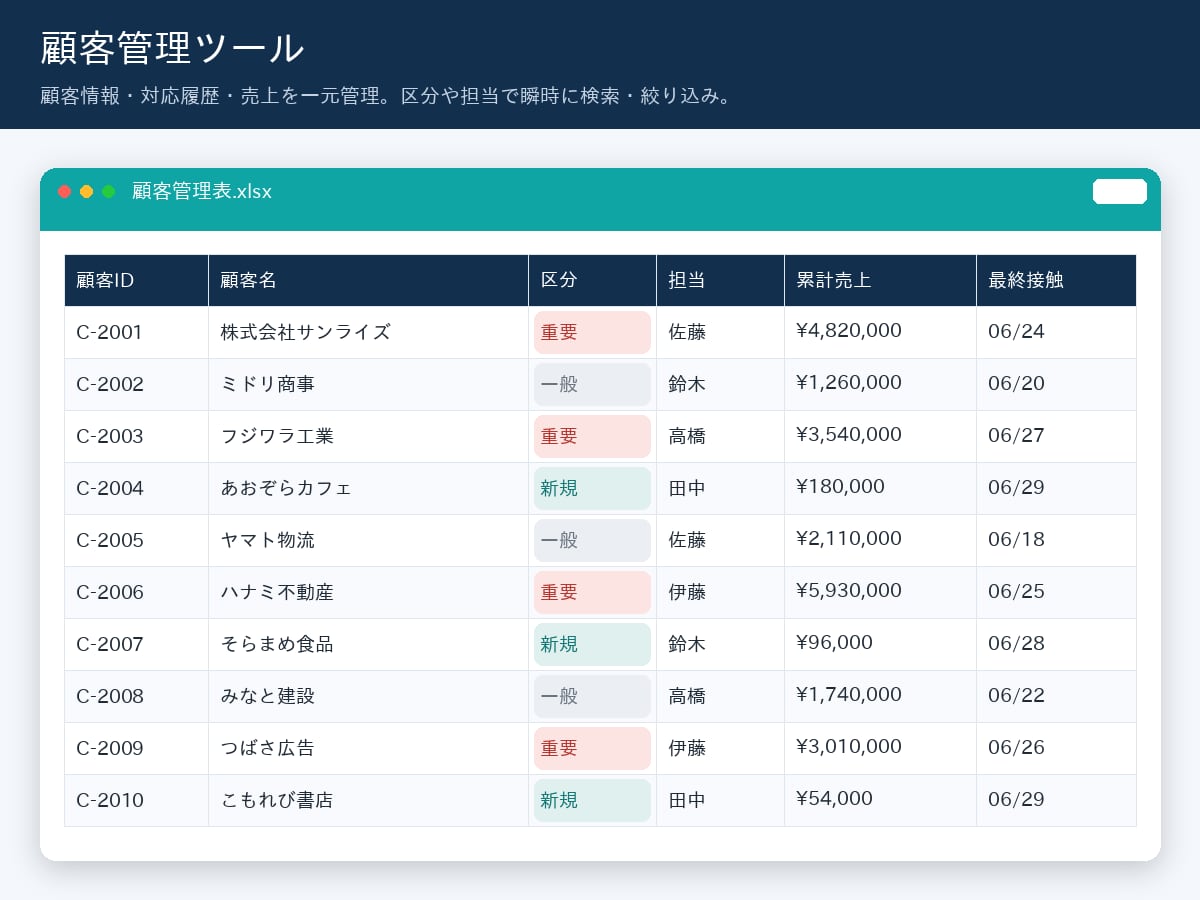Click sales amount ¥4,820,000

pos(849,331)
